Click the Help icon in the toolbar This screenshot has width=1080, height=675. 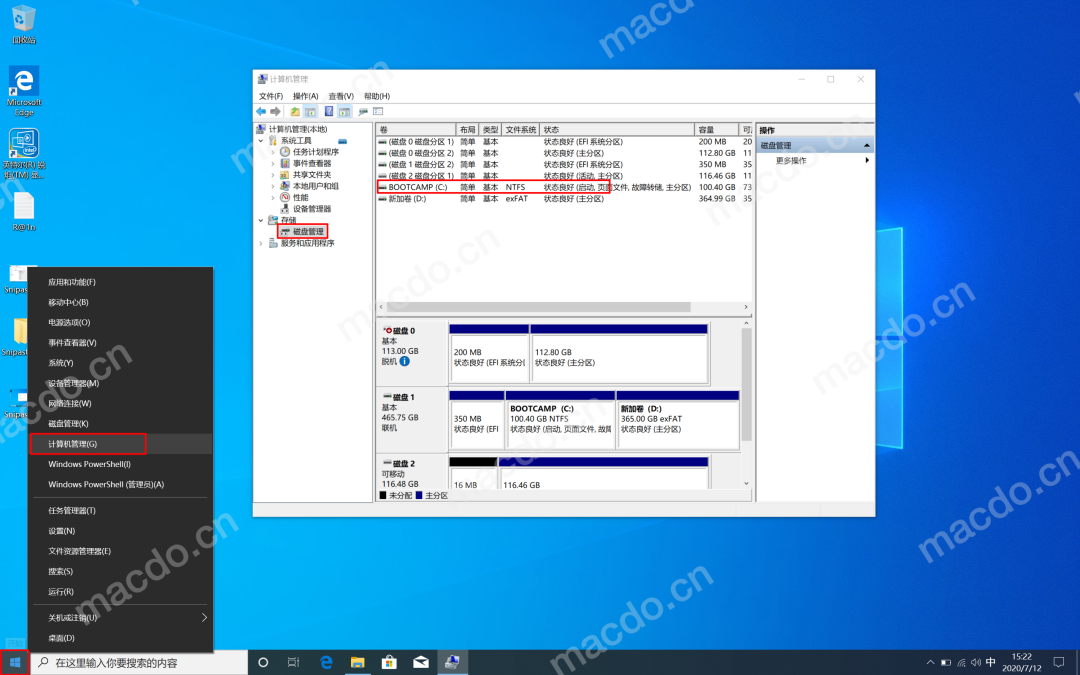pos(329,111)
